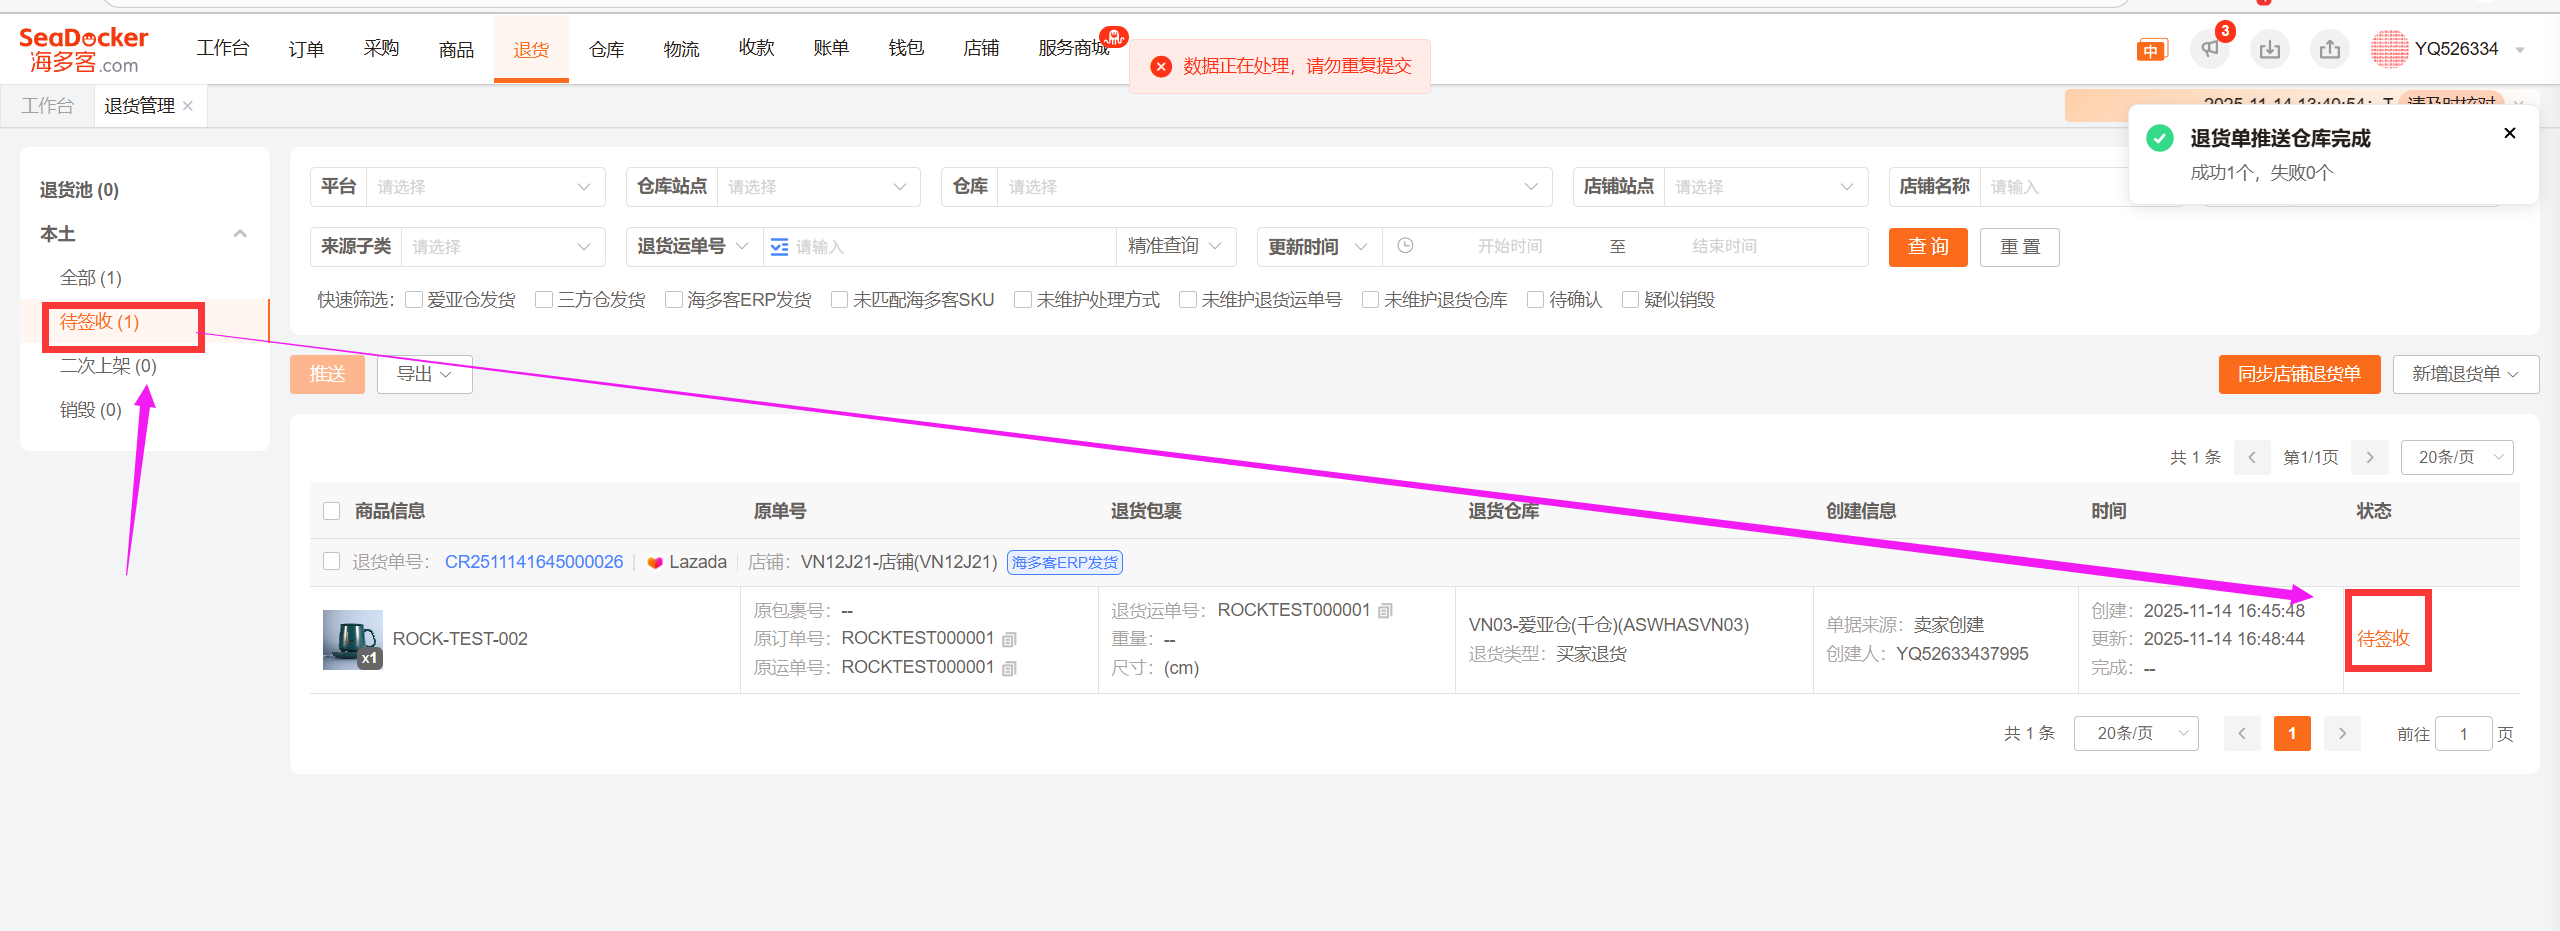Copy the return tracking number ROCKTEST000001

coord(1385,611)
